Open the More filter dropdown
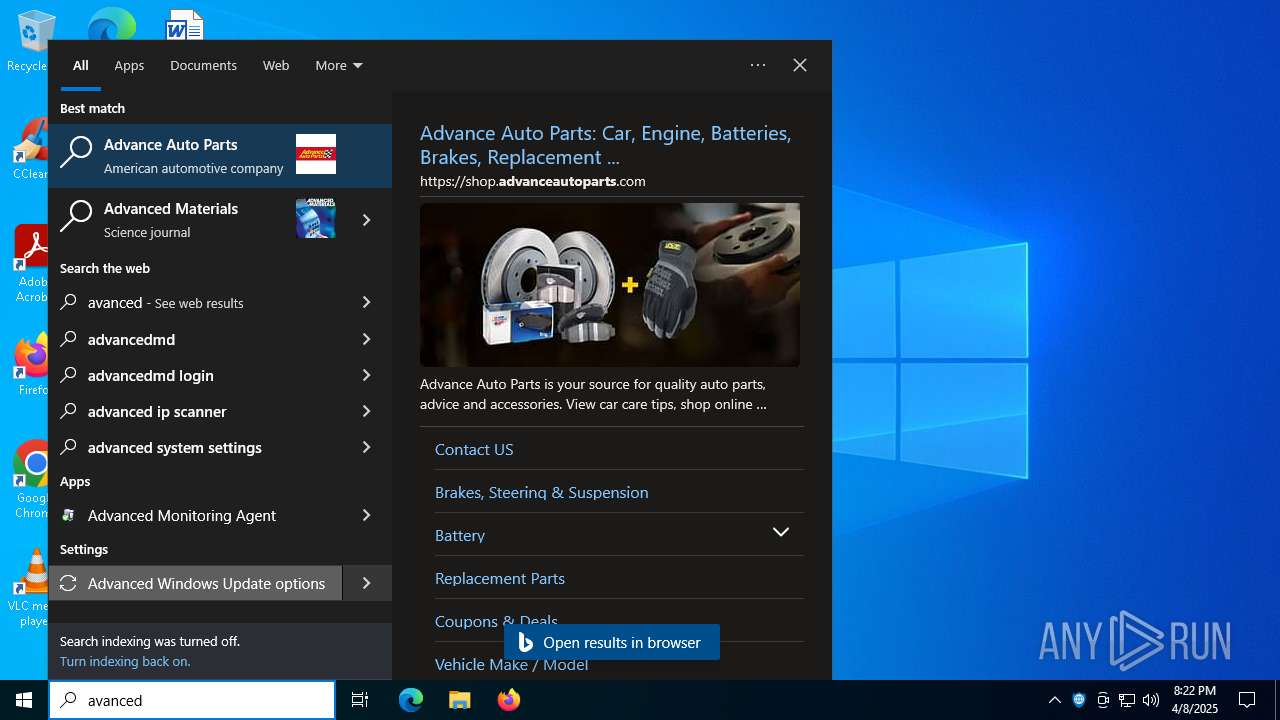Screen dimensions: 1280x720 point(339,65)
